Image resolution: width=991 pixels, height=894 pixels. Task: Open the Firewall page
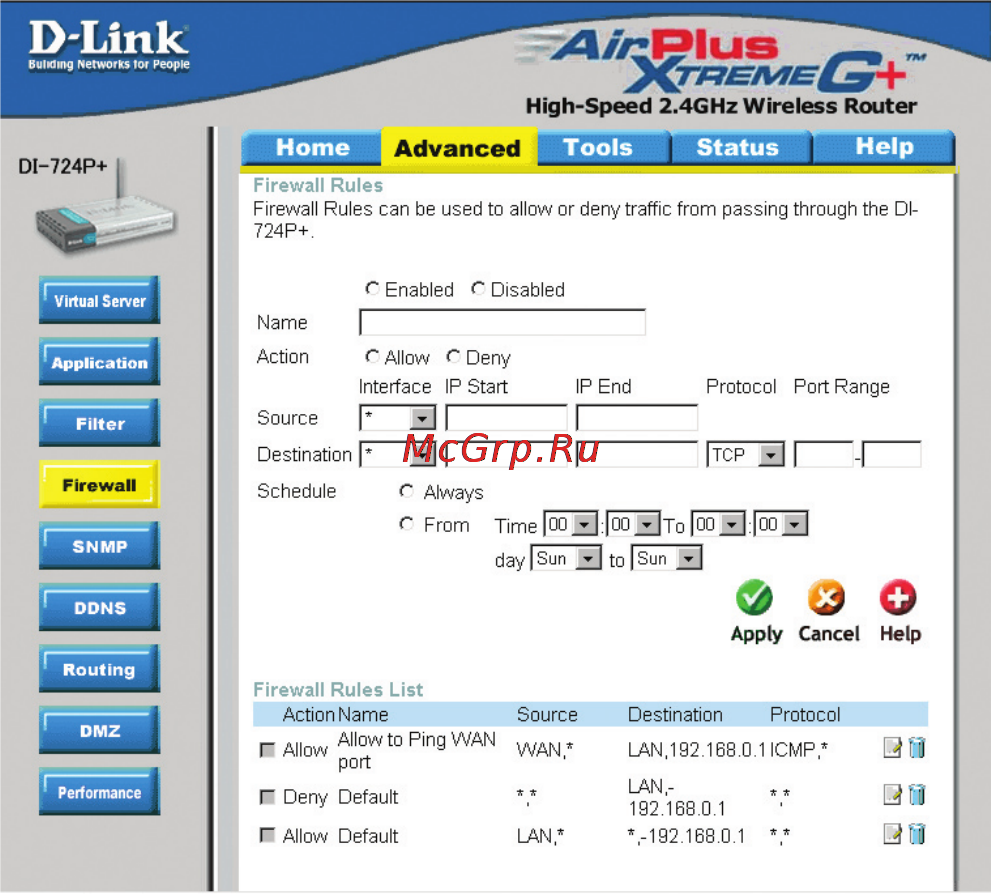(99, 485)
